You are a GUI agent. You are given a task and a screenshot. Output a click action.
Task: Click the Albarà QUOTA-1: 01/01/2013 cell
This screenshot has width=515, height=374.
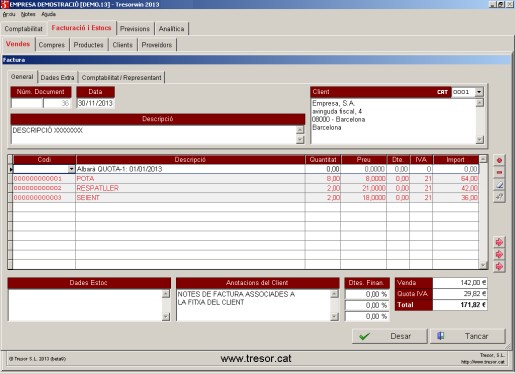(x=190, y=169)
